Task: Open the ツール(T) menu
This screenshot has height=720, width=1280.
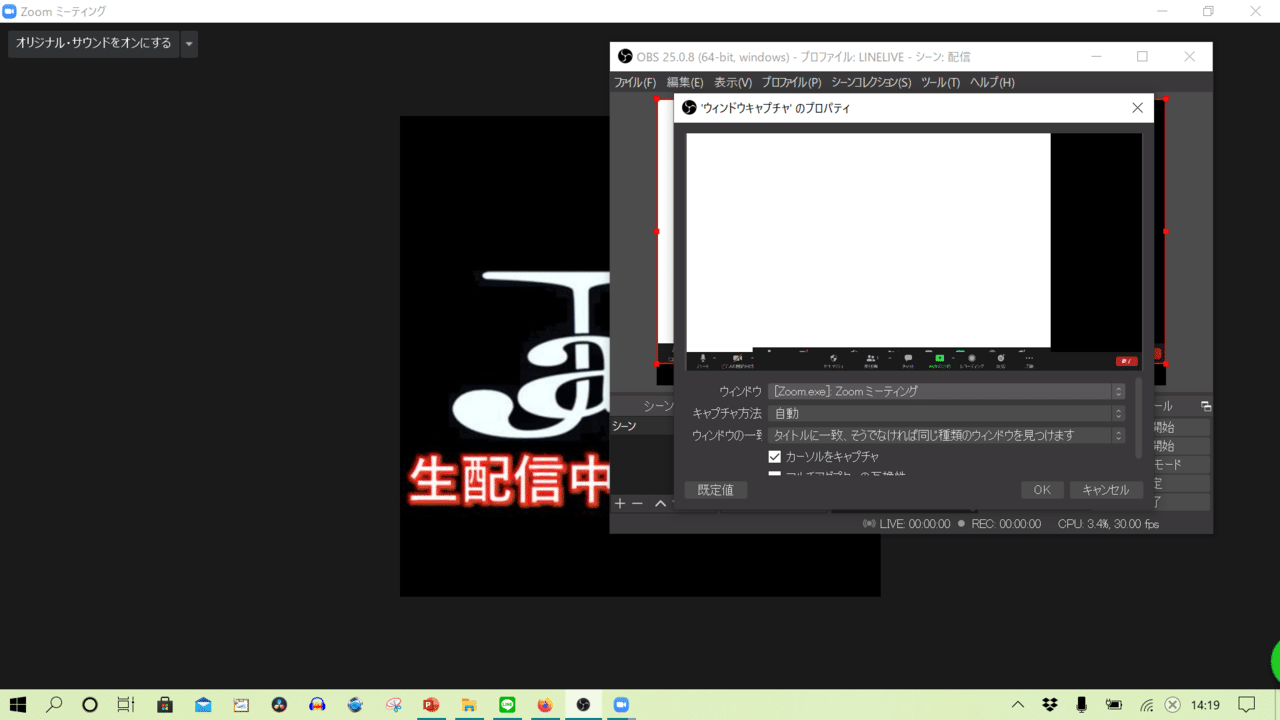Action: pos(940,82)
